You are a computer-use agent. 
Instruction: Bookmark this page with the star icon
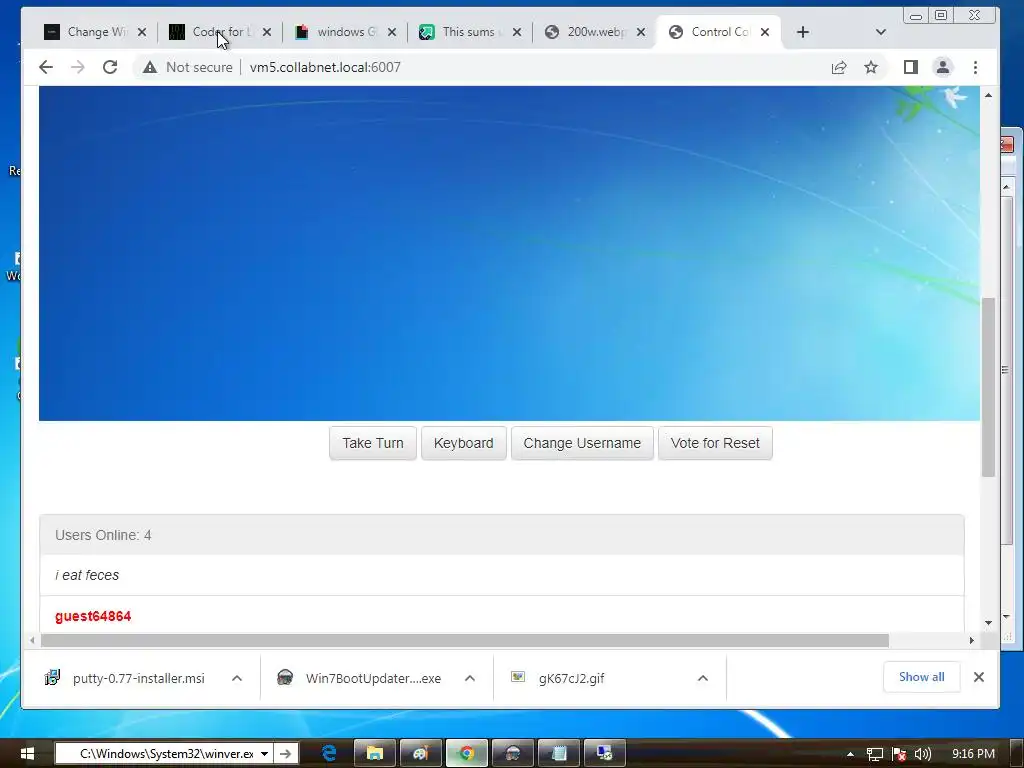coord(871,67)
